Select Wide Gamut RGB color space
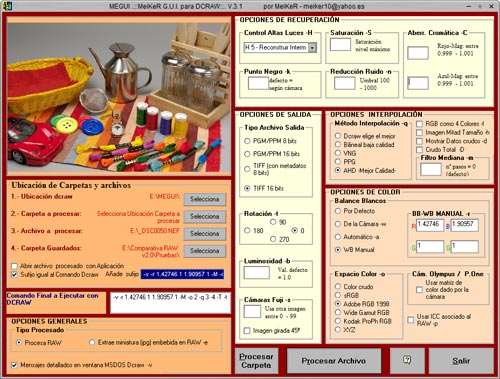This screenshot has height=379, width=500. 338,312
